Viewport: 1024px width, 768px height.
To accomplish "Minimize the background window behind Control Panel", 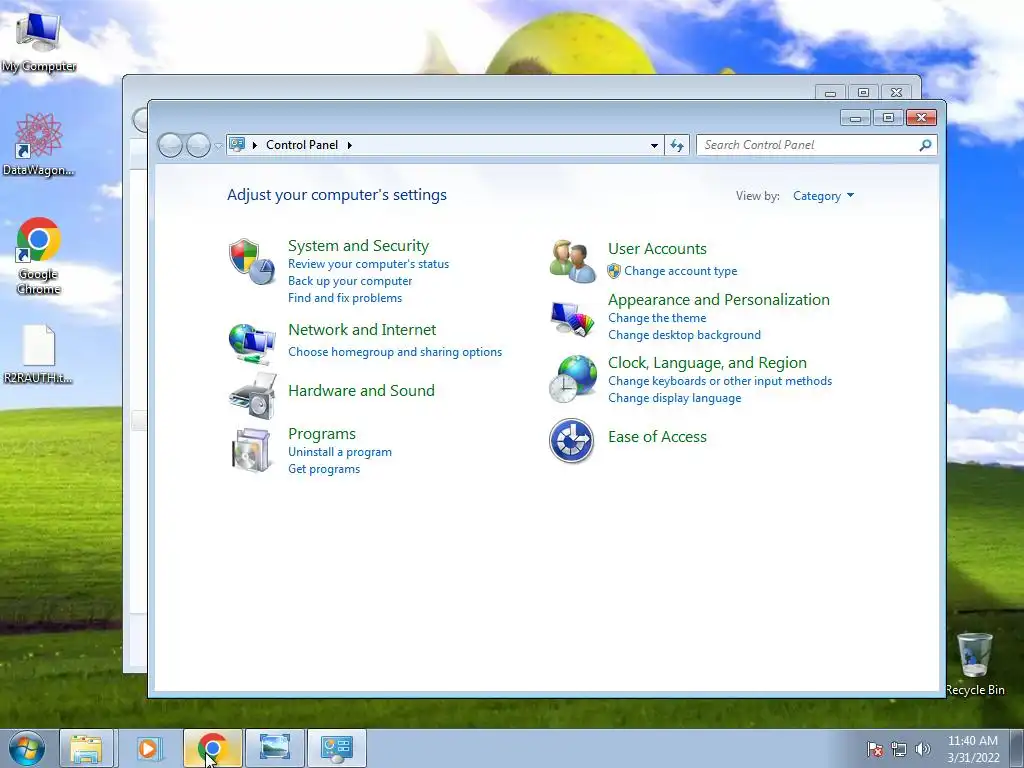I will (831, 93).
